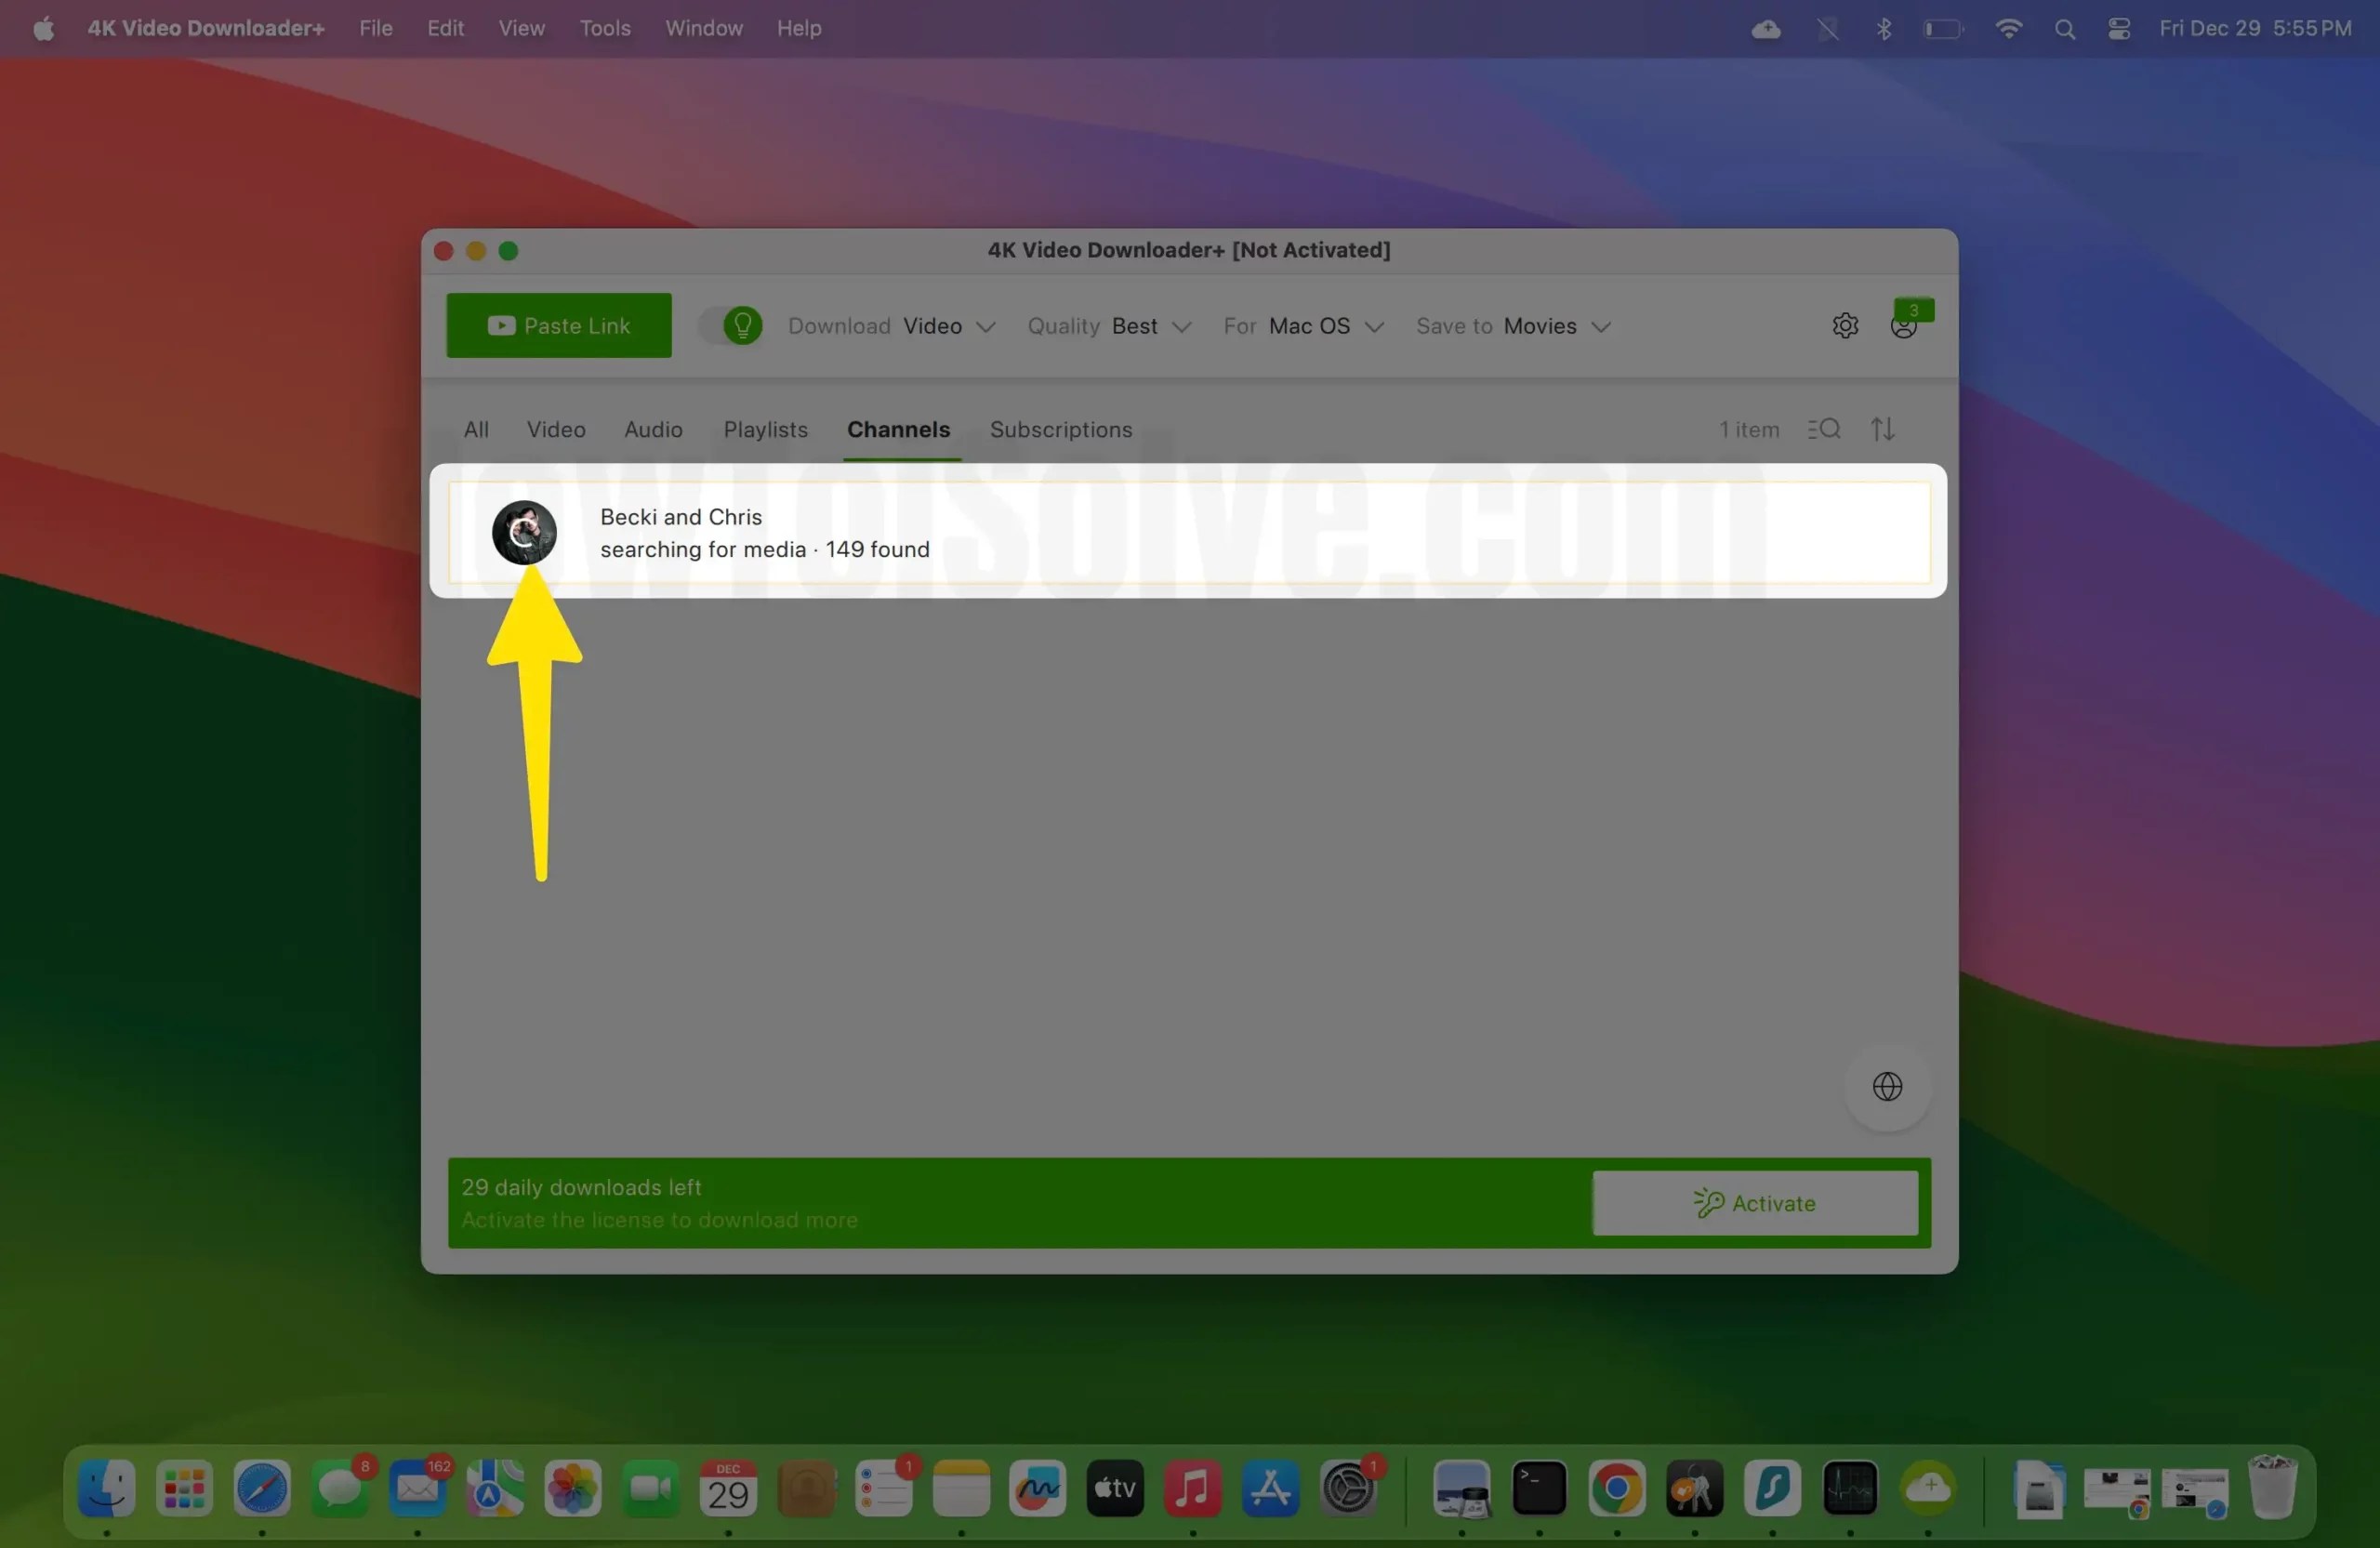This screenshot has width=2380, height=1548.
Task: Click the Smart Mode lightbulb icon
Action: coord(744,325)
